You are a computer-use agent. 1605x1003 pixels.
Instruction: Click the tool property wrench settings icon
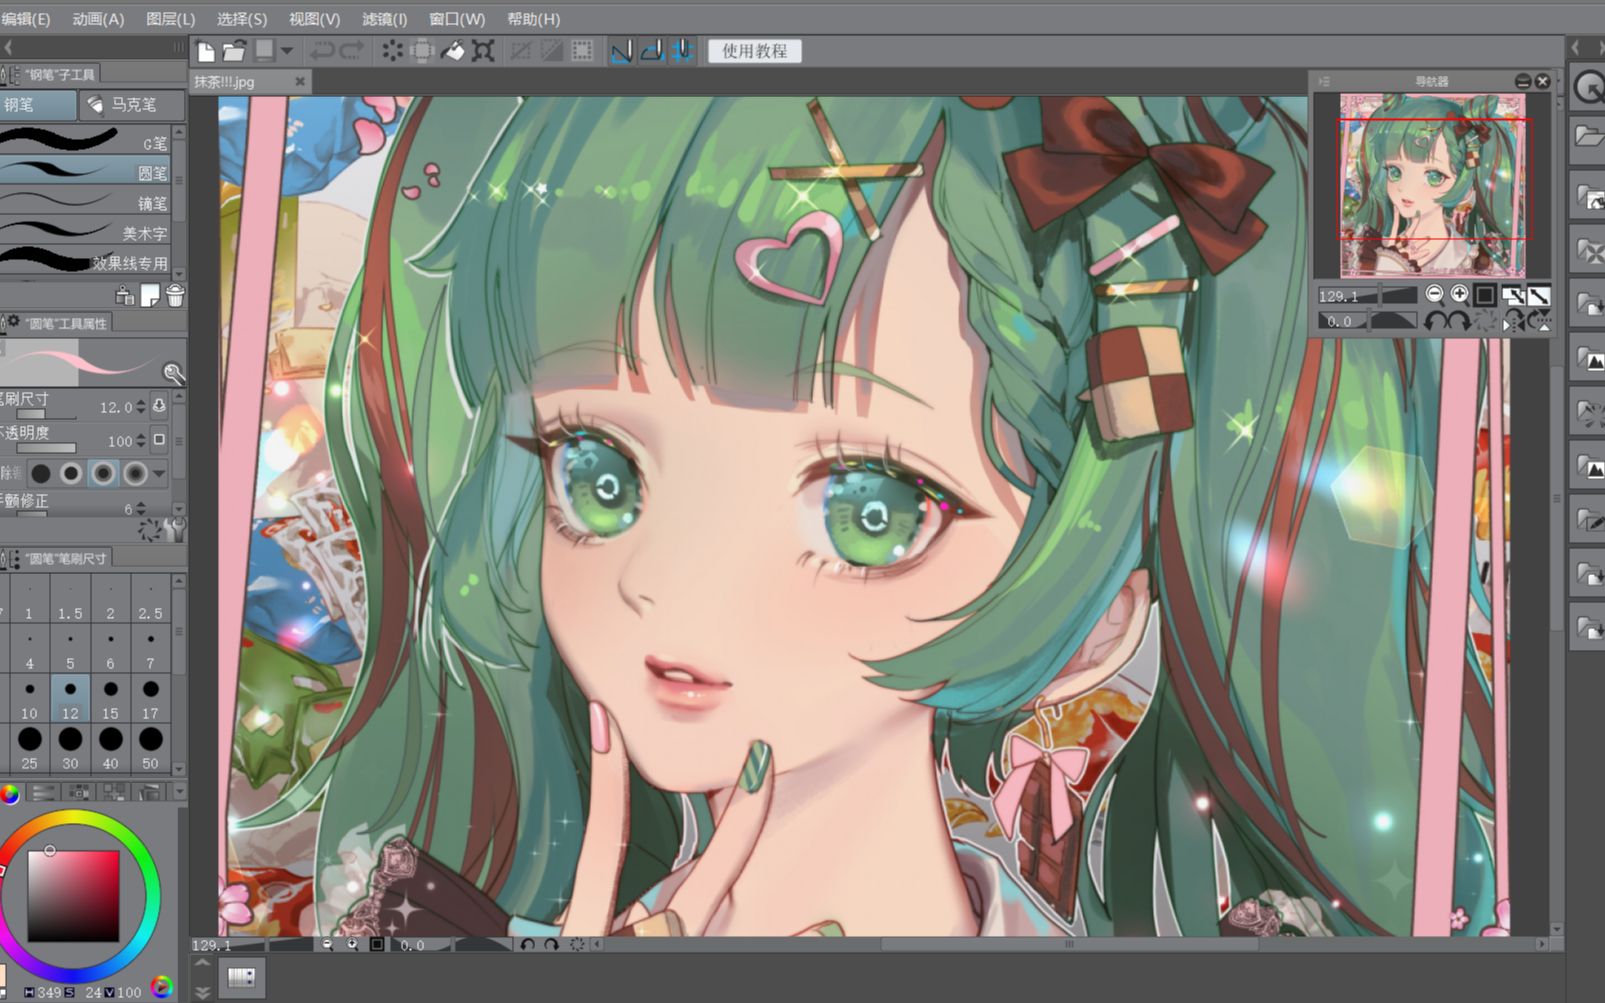tap(175, 530)
